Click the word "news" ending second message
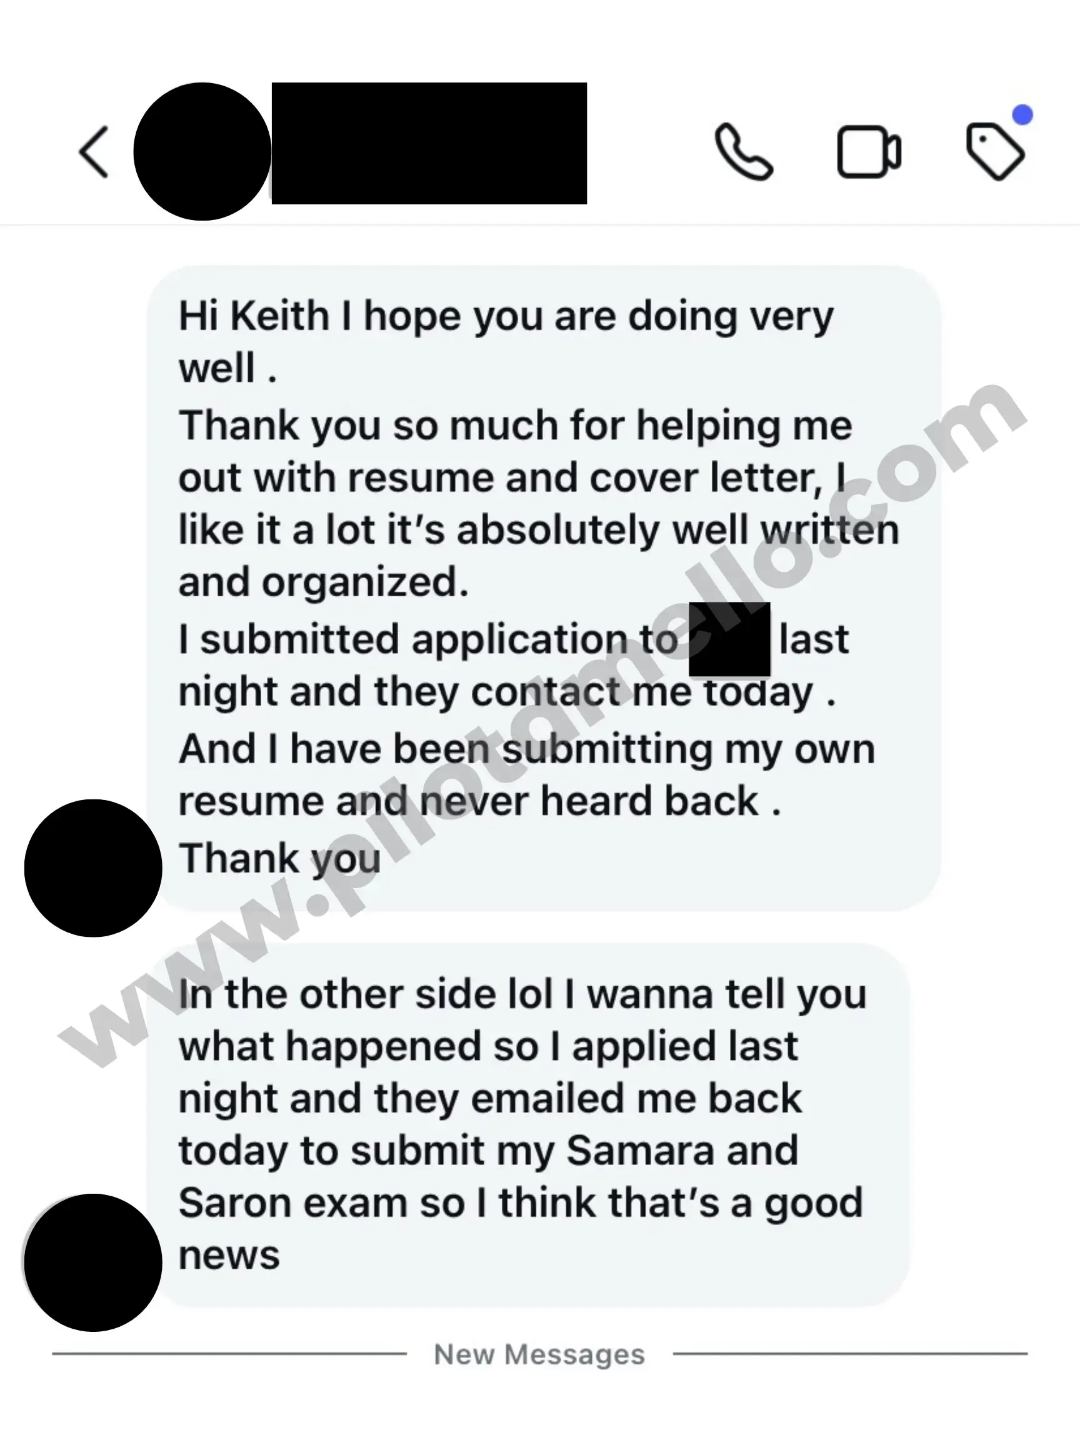 click(x=229, y=1256)
